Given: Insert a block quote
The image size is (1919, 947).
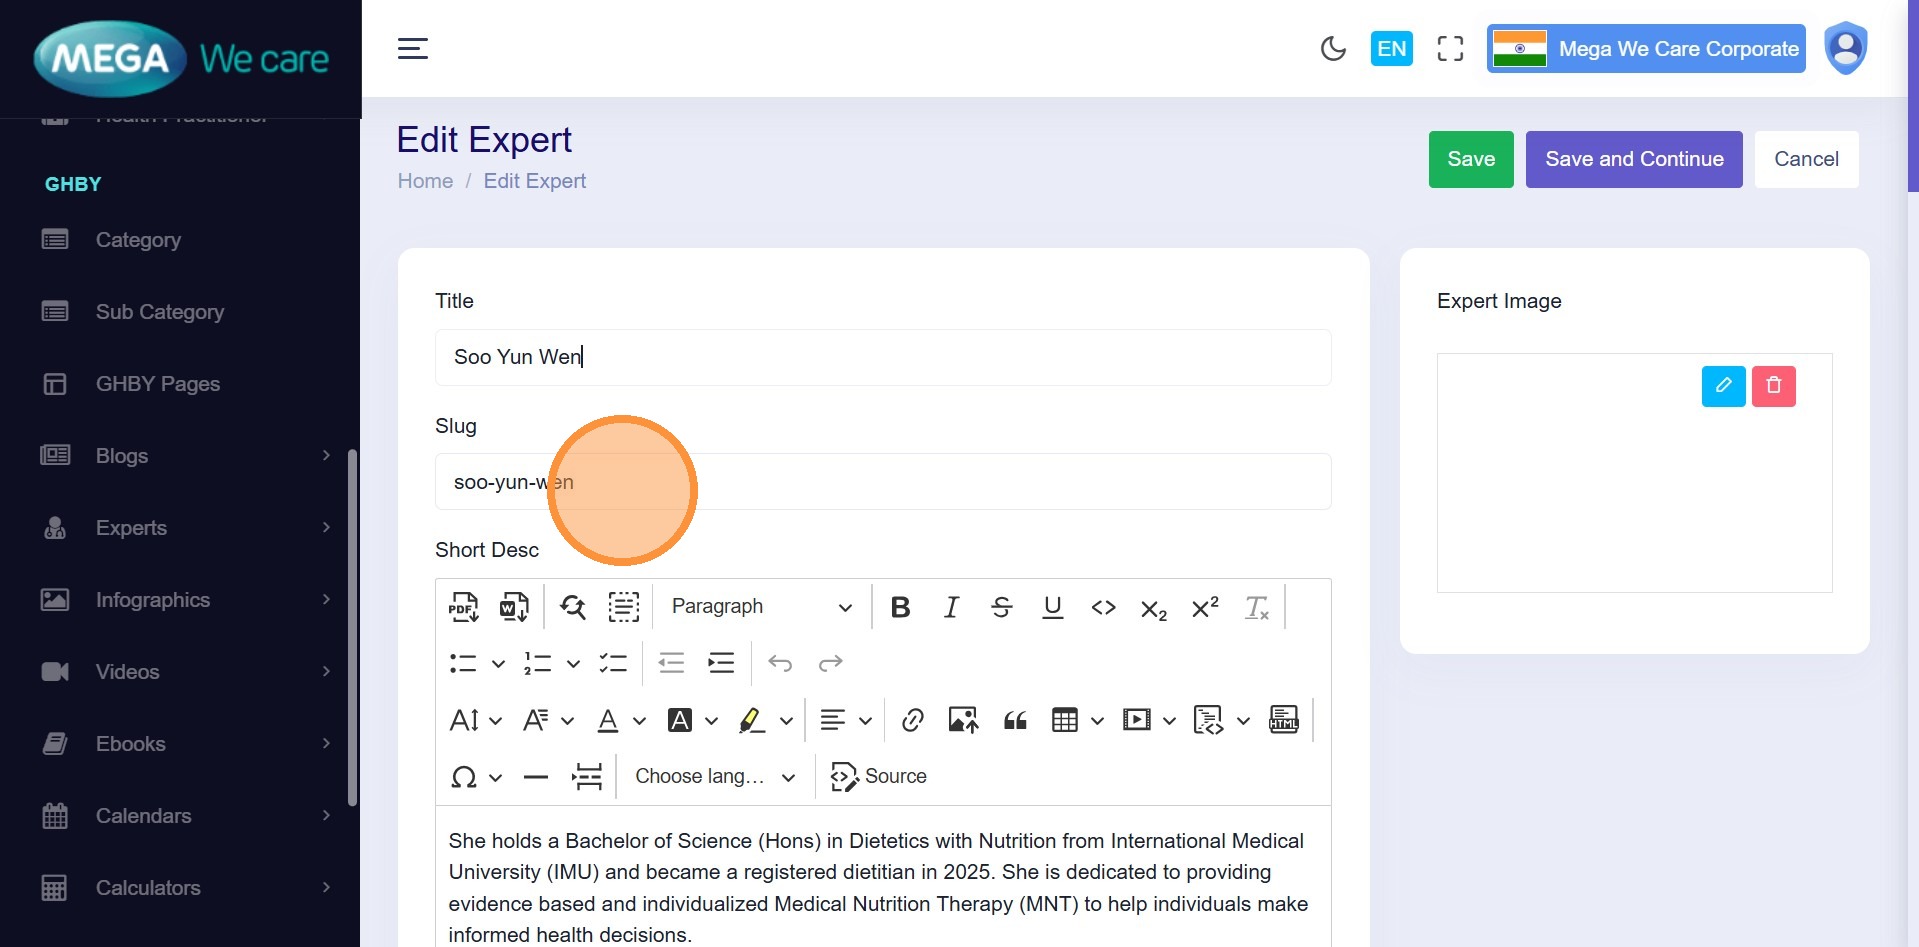Looking at the screenshot, I should 1015,720.
